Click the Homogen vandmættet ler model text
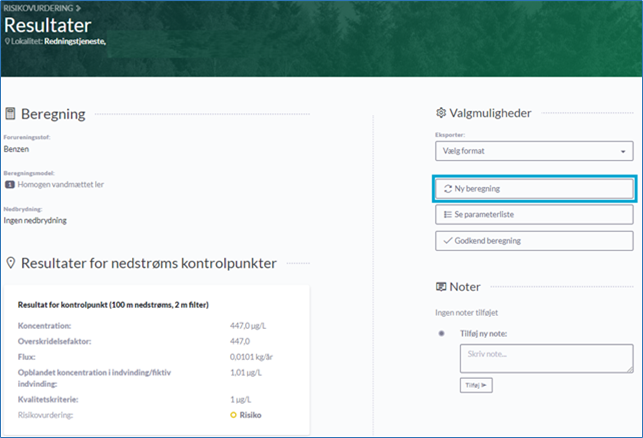This screenshot has width=643, height=438. coord(60,185)
